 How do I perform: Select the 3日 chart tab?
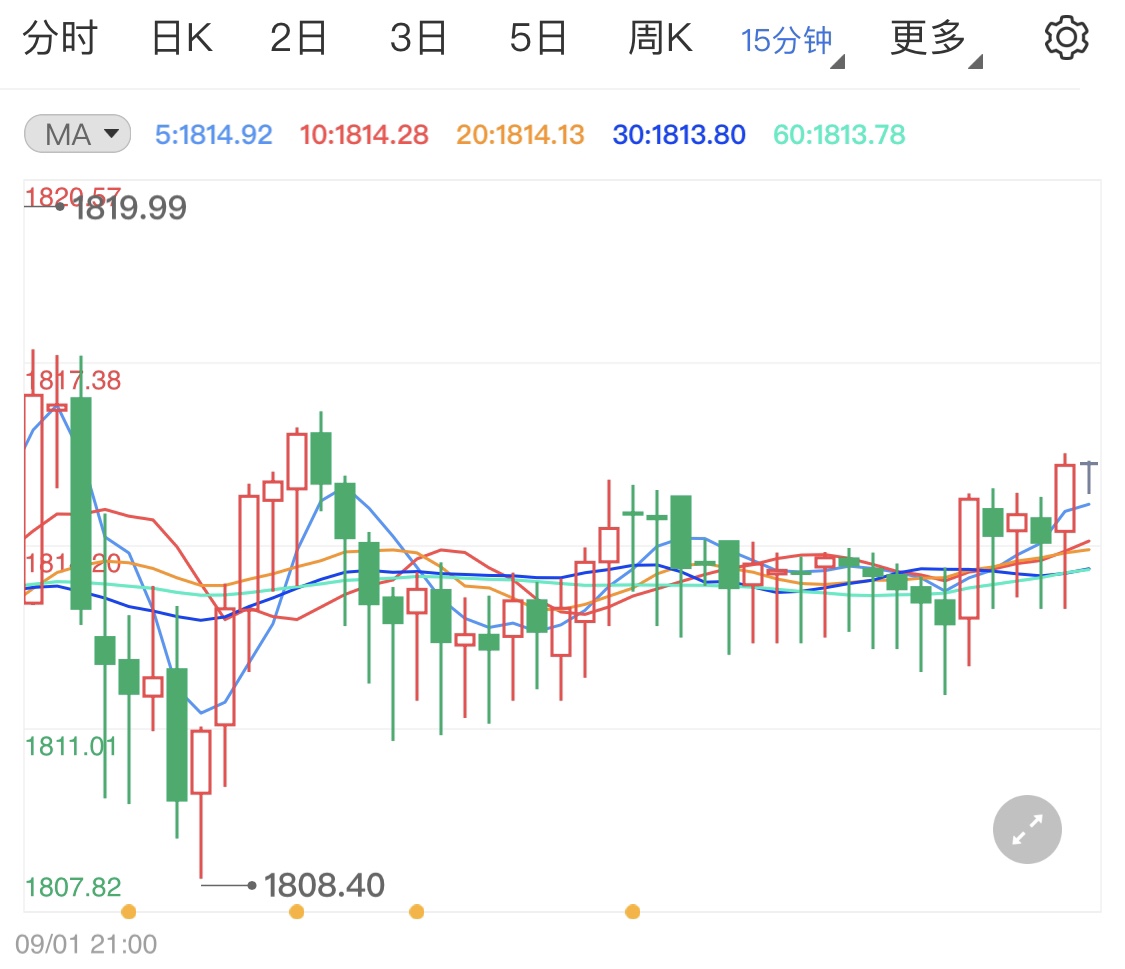click(x=418, y=38)
